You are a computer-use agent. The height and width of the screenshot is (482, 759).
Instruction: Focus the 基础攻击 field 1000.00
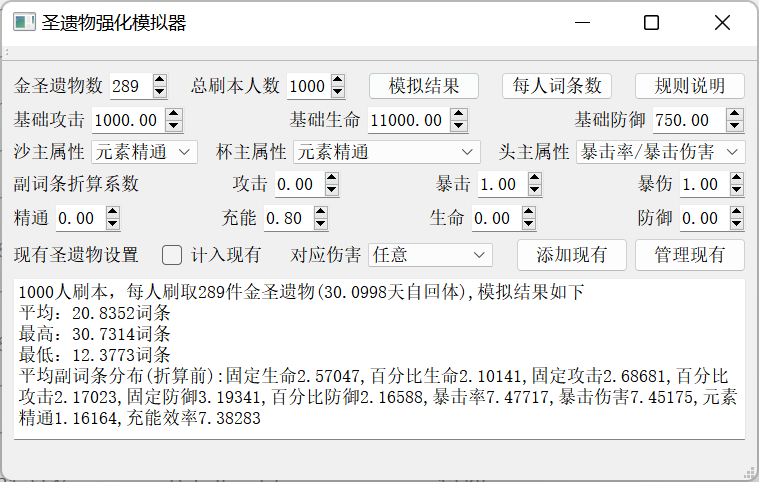[129, 120]
